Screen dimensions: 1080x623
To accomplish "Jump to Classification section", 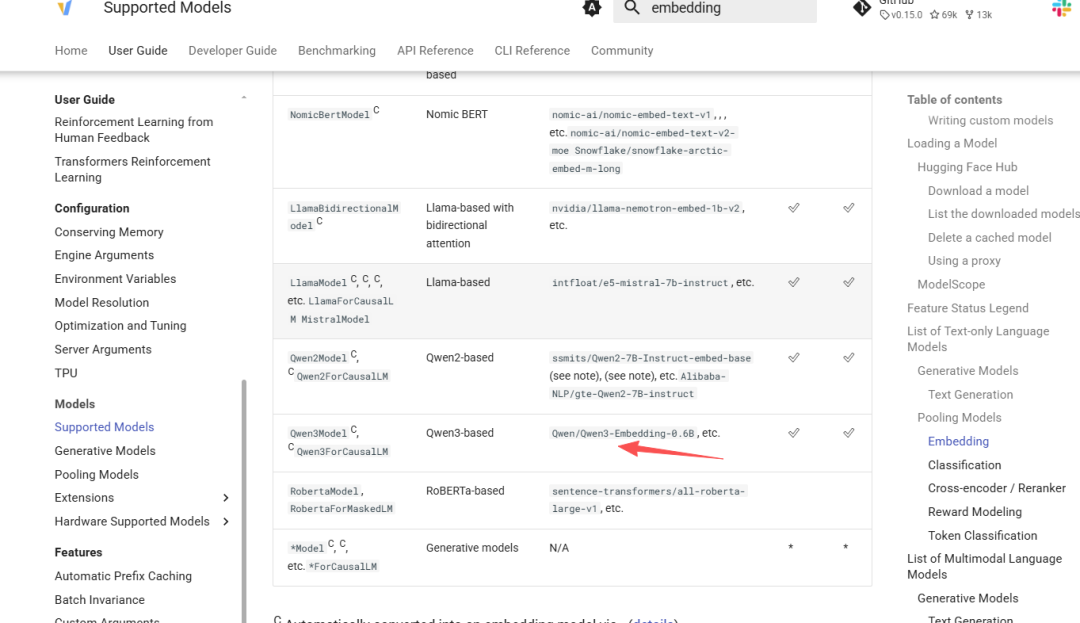I will coord(964,465).
